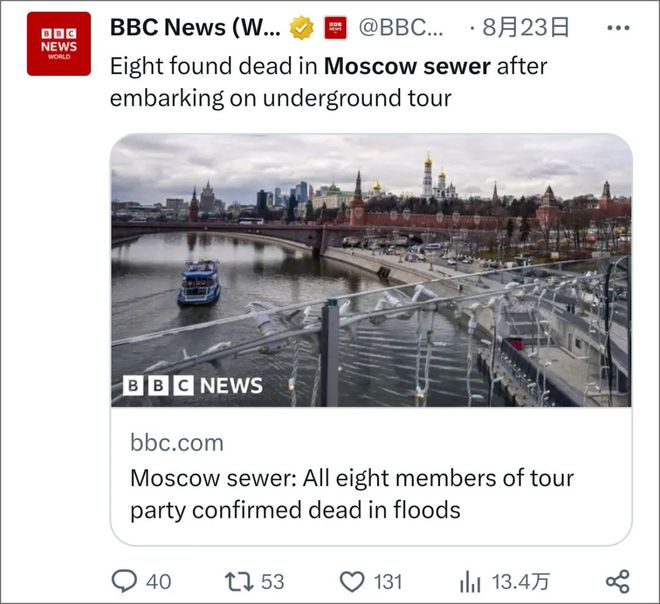This screenshot has height=604, width=660.
Task: Open the 8月23日 tweet timestamp
Action: (526, 27)
